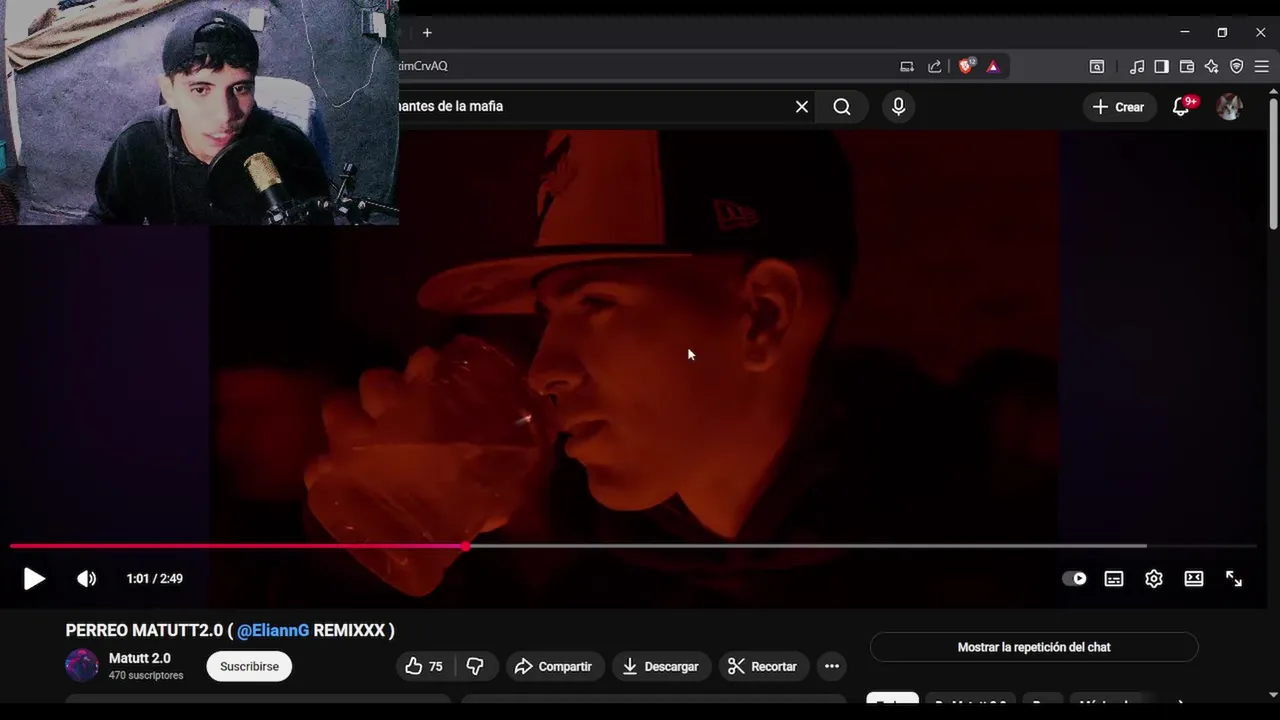The image size is (1280, 720).
Task: Open the @EliannG channel link in title
Action: pyautogui.click(x=273, y=631)
